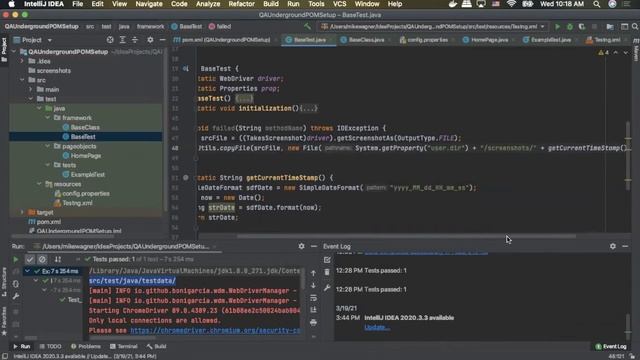Click the editor vertical scrollbar
The image size is (640, 360).
628,156
